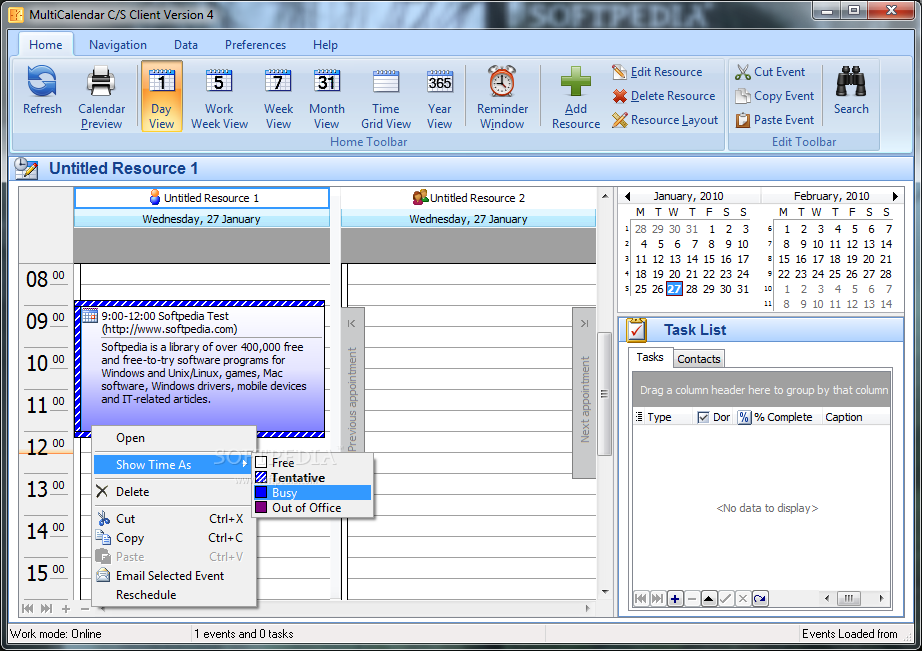Click the task list horizontal scrollbar thumb
The width and height of the screenshot is (922, 651).
[x=848, y=598]
